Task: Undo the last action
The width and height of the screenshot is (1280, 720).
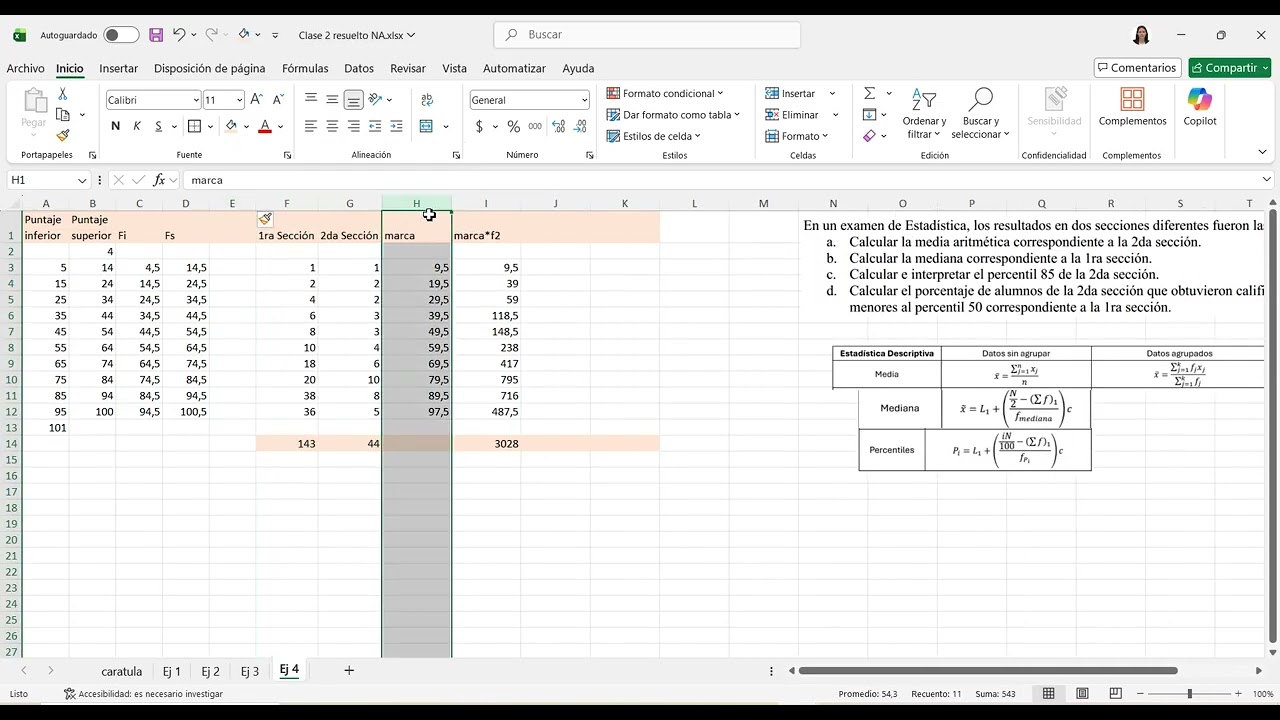Action: point(179,35)
